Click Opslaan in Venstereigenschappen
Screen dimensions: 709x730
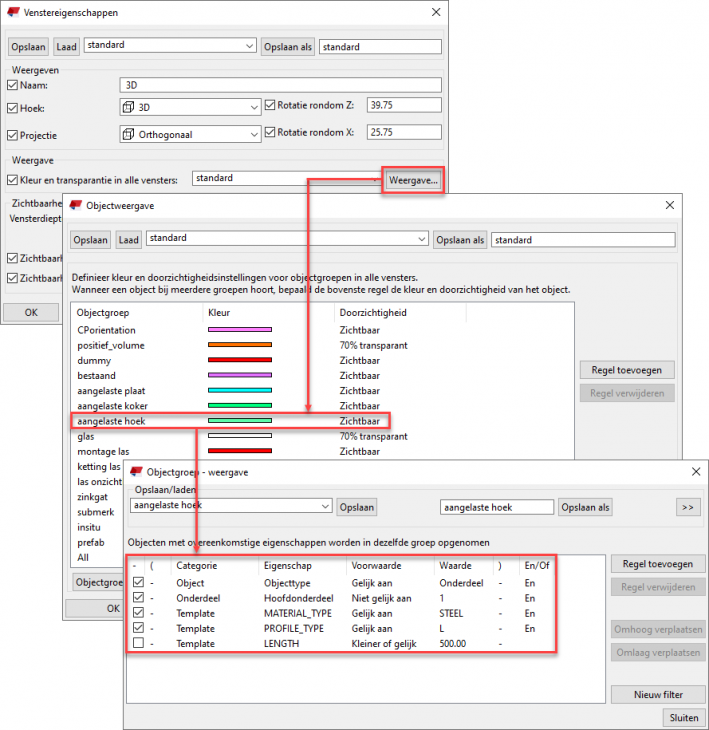(28, 47)
